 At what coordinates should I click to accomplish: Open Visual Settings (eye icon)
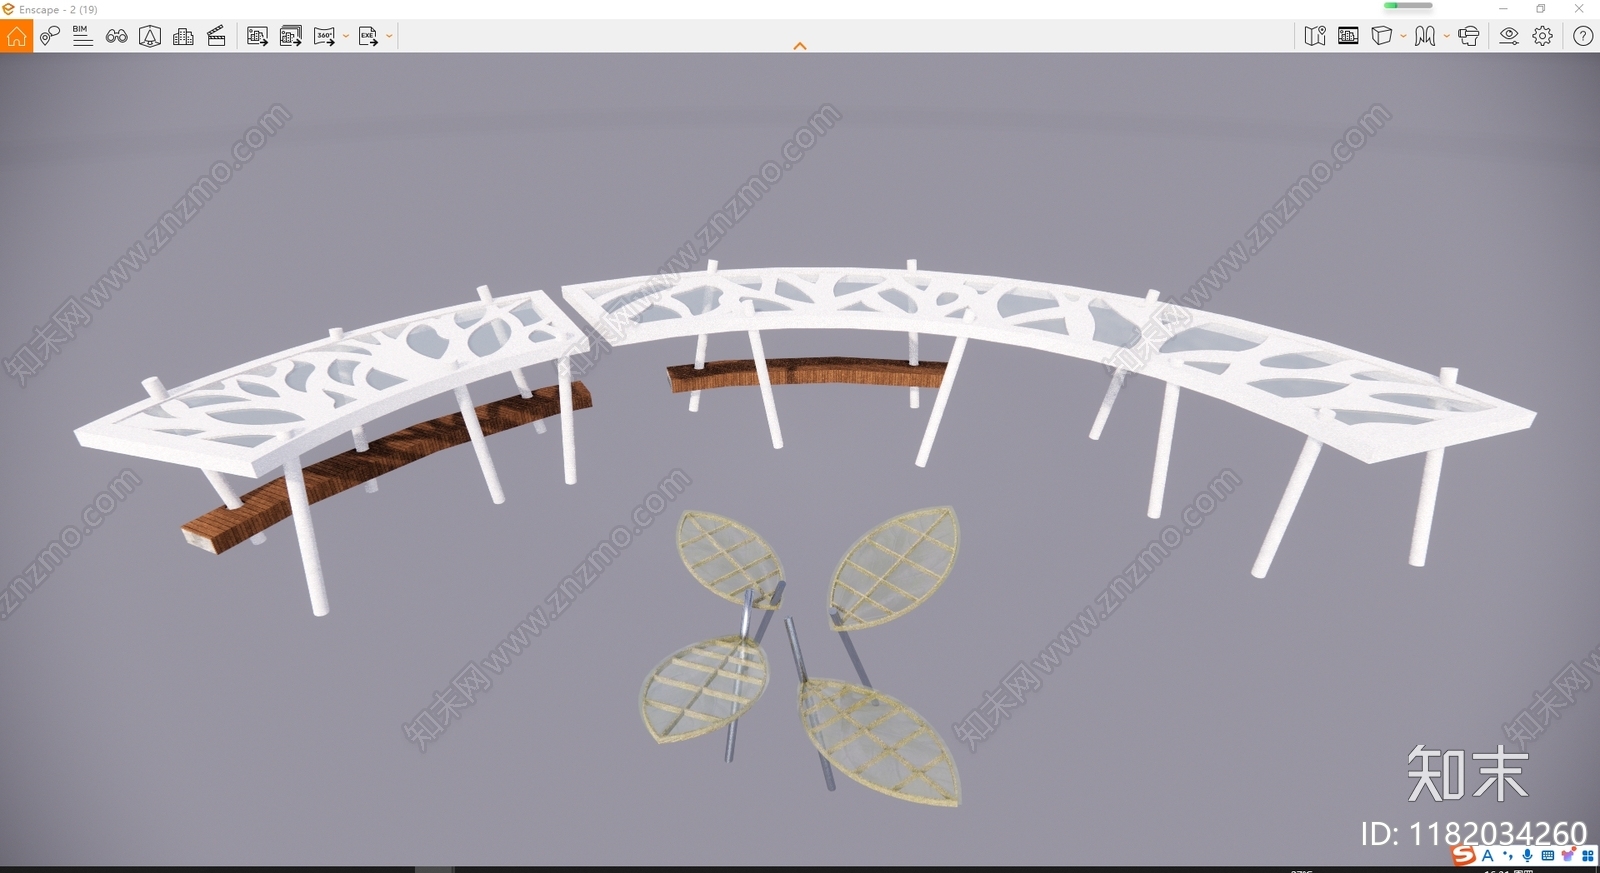(1509, 37)
